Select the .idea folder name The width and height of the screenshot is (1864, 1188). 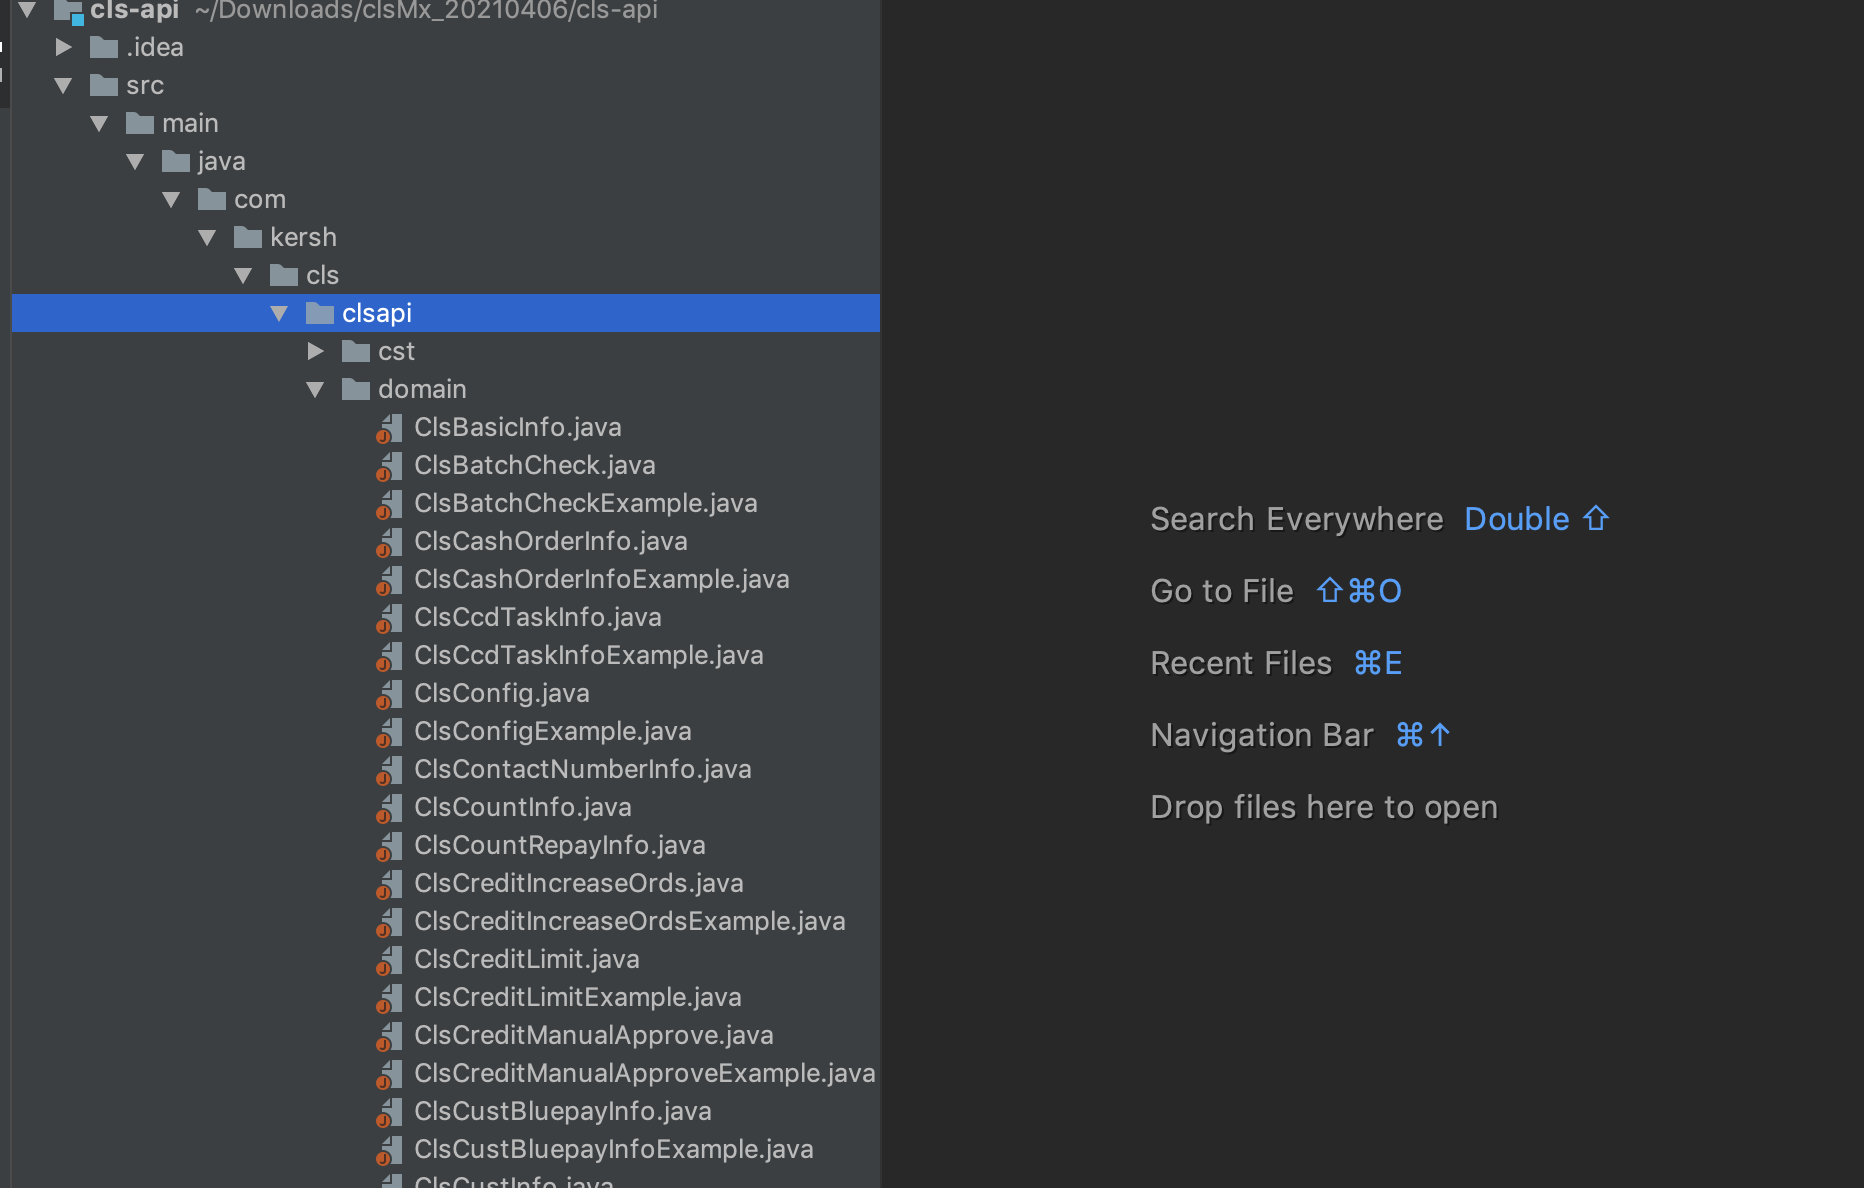click(155, 47)
